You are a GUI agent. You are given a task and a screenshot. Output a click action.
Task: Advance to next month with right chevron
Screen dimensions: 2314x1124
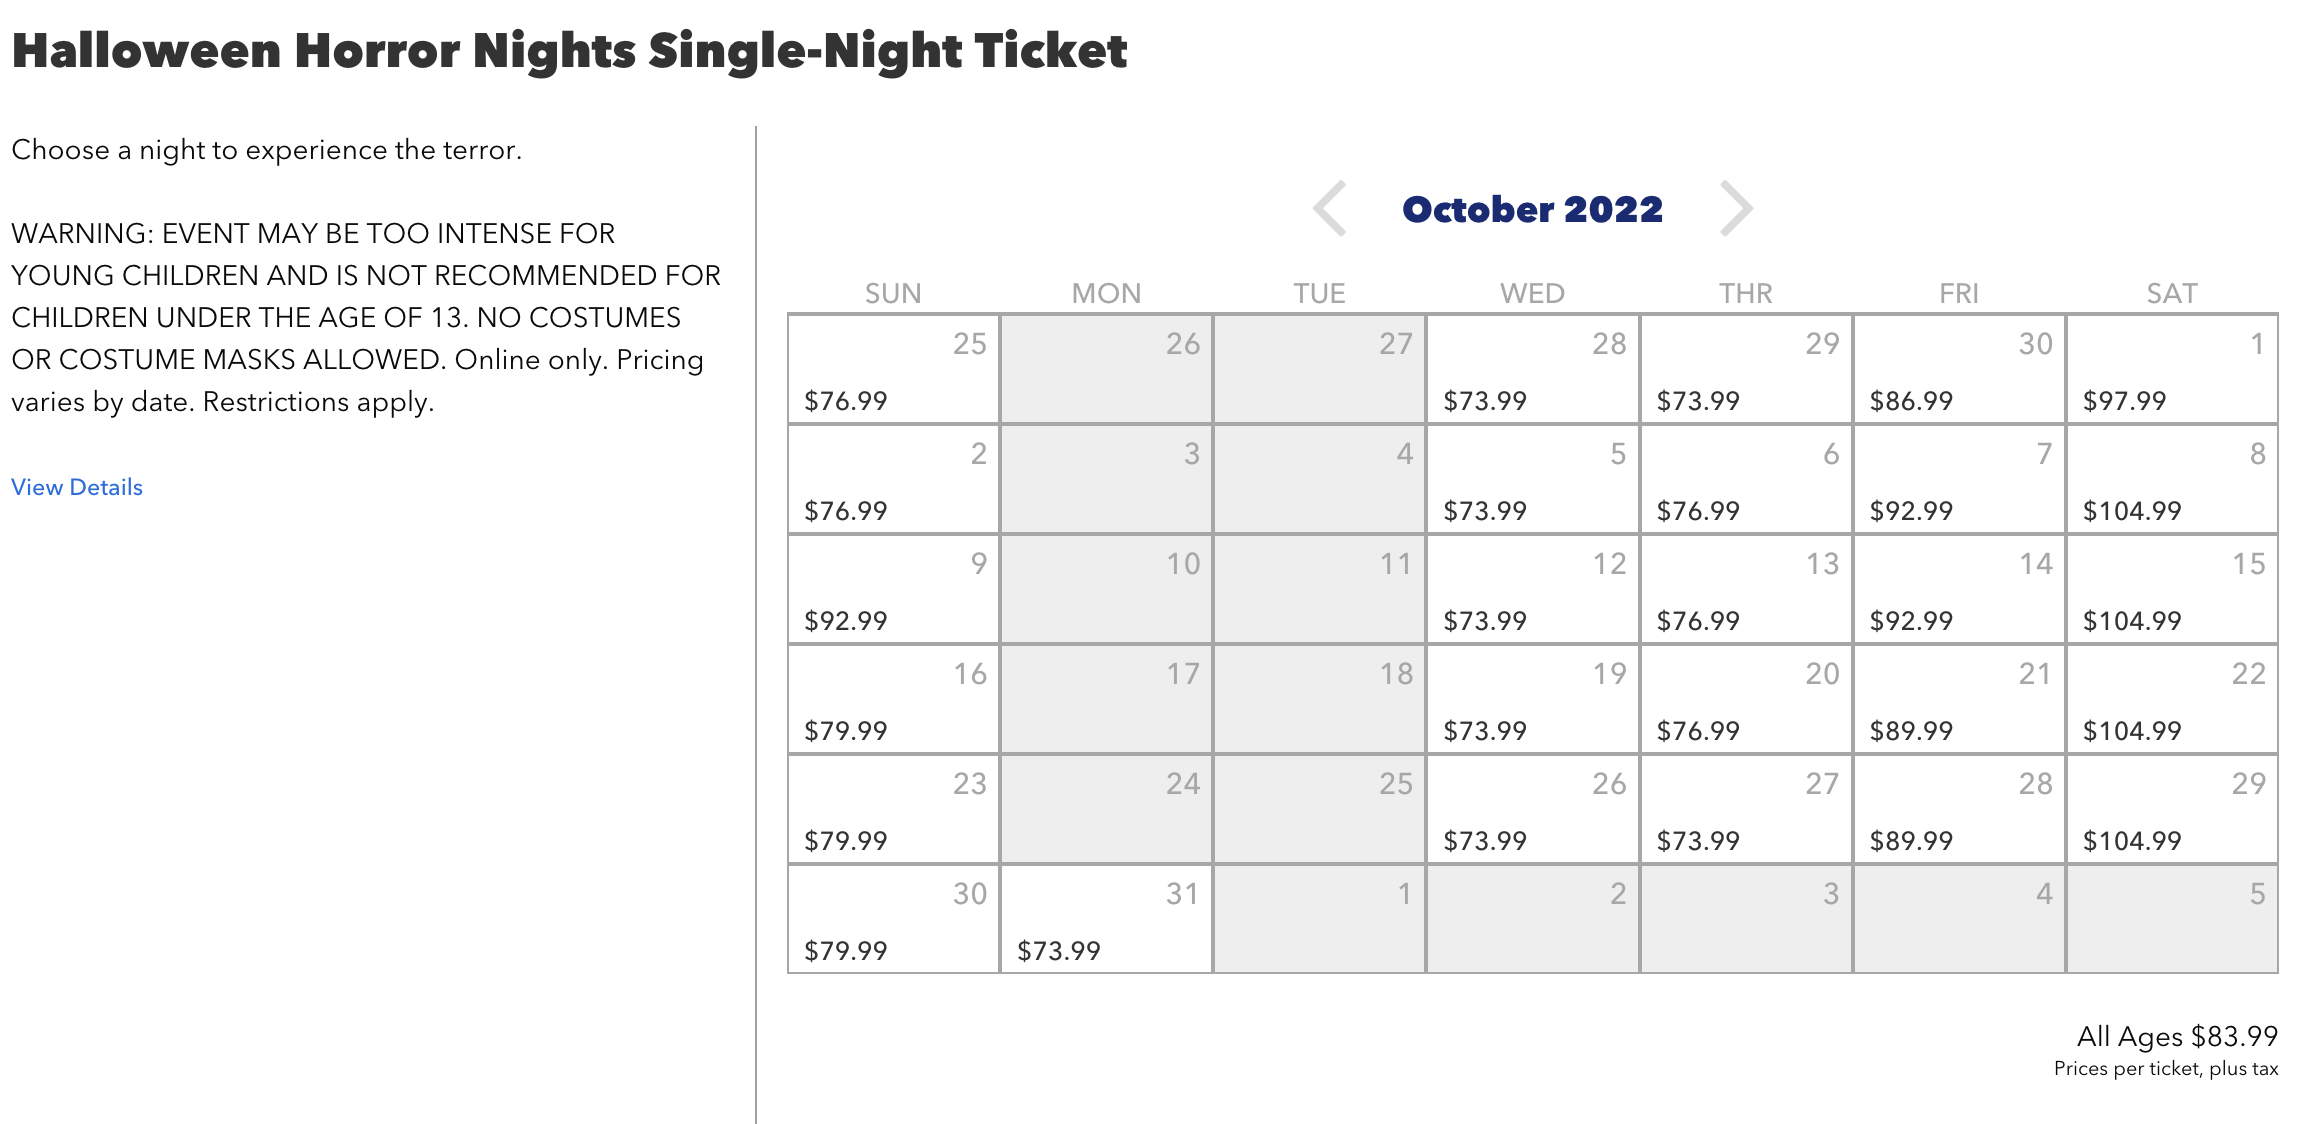pyautogui.click(x=1736, y=209)
